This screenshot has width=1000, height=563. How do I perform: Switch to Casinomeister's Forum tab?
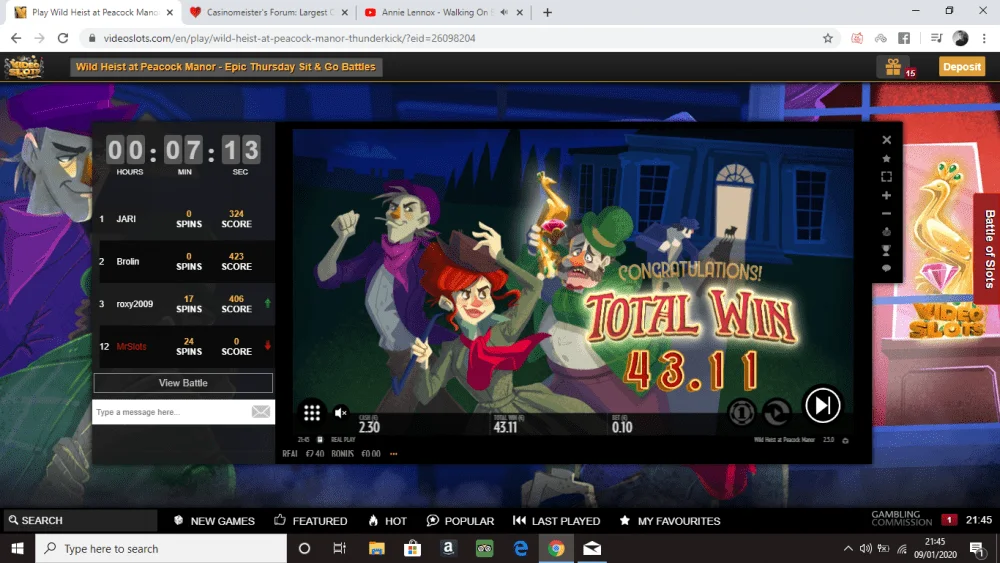tap(268, 12)
